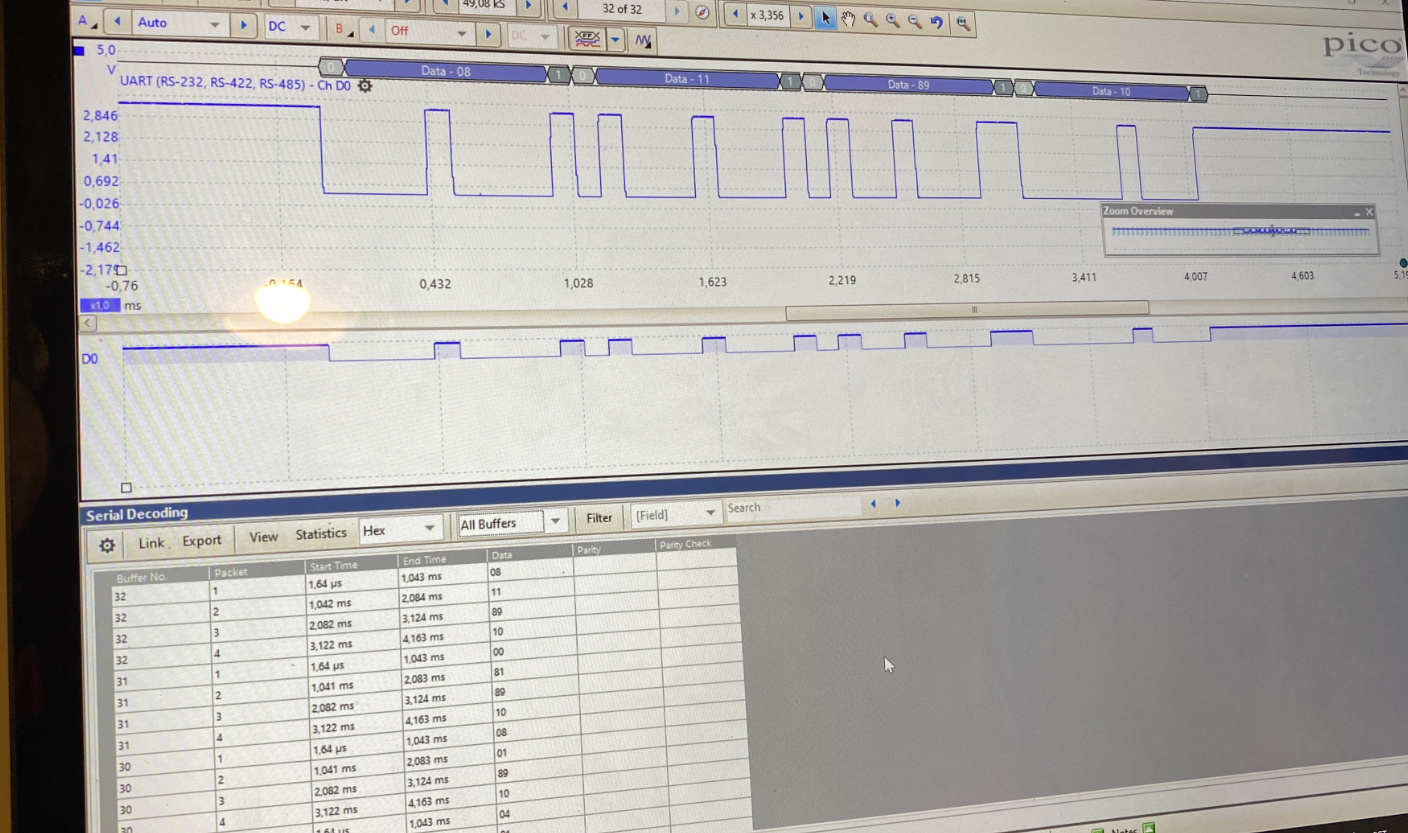Open Serial Decoding settings gear
Screen dimensions: 1408x833
click(x=107, y=545)
